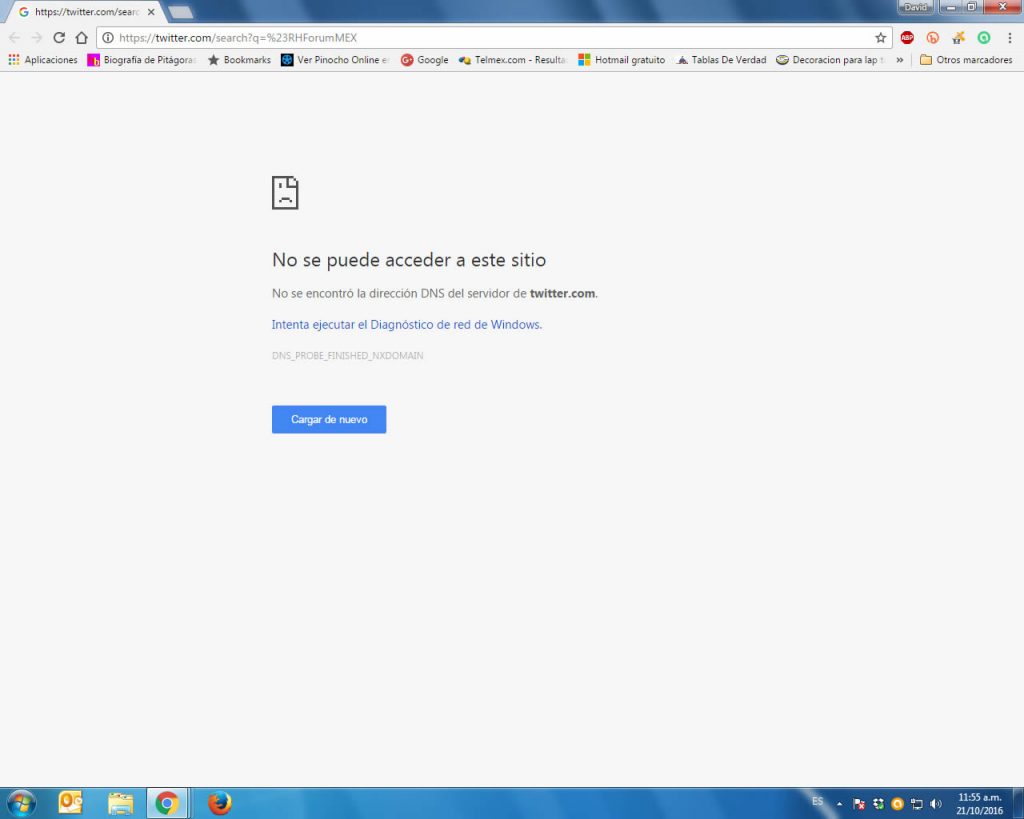Open the orange extension icon beside ABP

[x=933, y=38]
